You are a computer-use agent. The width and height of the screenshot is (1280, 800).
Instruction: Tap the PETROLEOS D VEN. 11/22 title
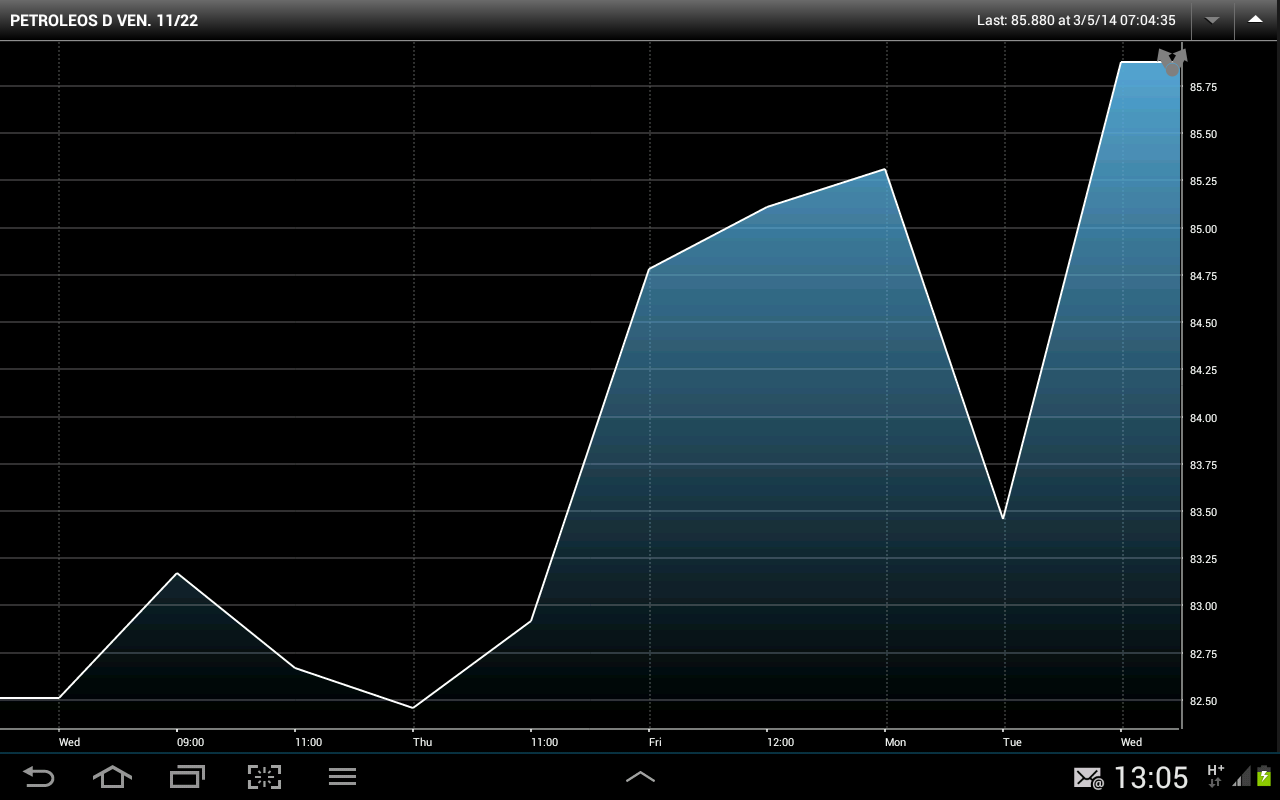pyautogui.click(x=104, y=20)
